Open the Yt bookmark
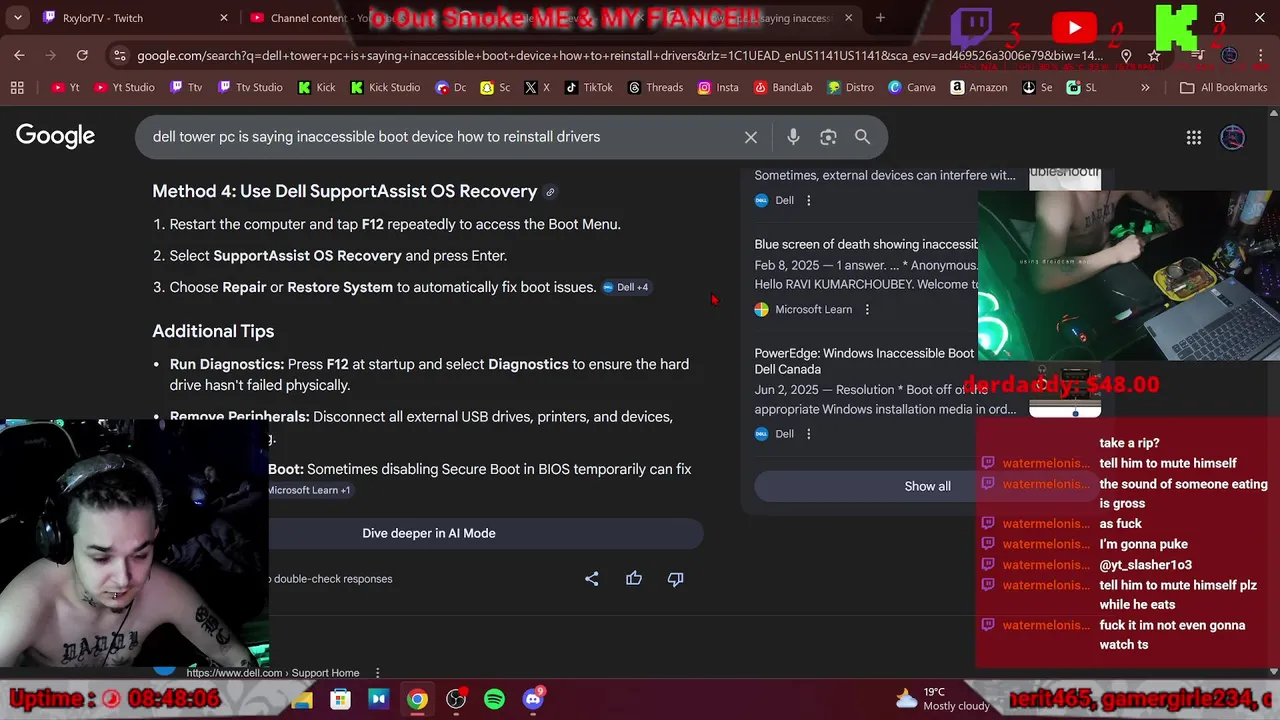 pos(66,88)
